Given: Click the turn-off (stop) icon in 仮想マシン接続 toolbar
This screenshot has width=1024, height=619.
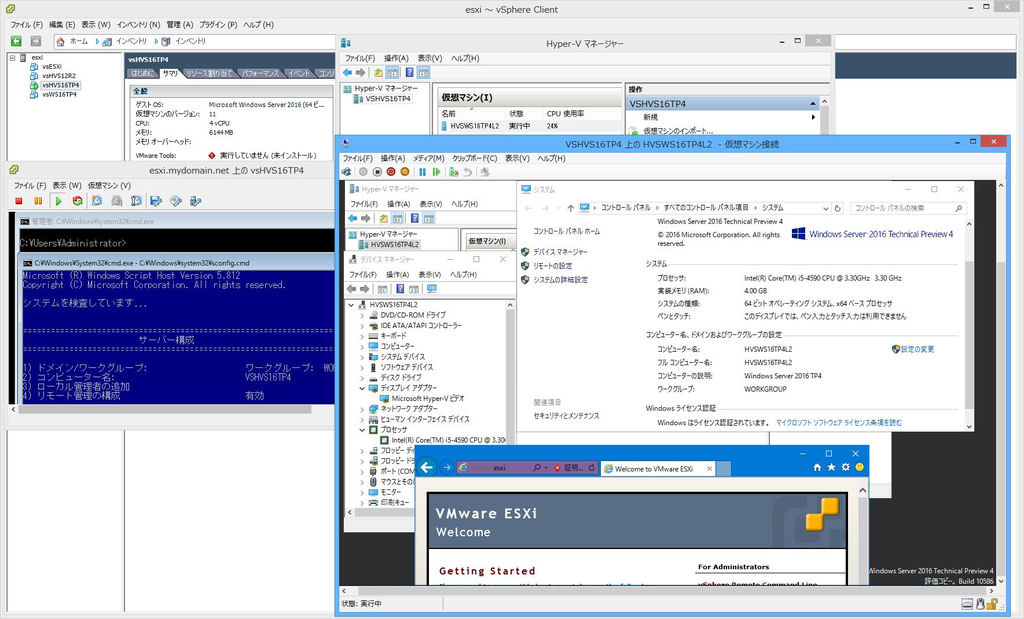Looking at the screenshot, I should (x=377, y=172).
